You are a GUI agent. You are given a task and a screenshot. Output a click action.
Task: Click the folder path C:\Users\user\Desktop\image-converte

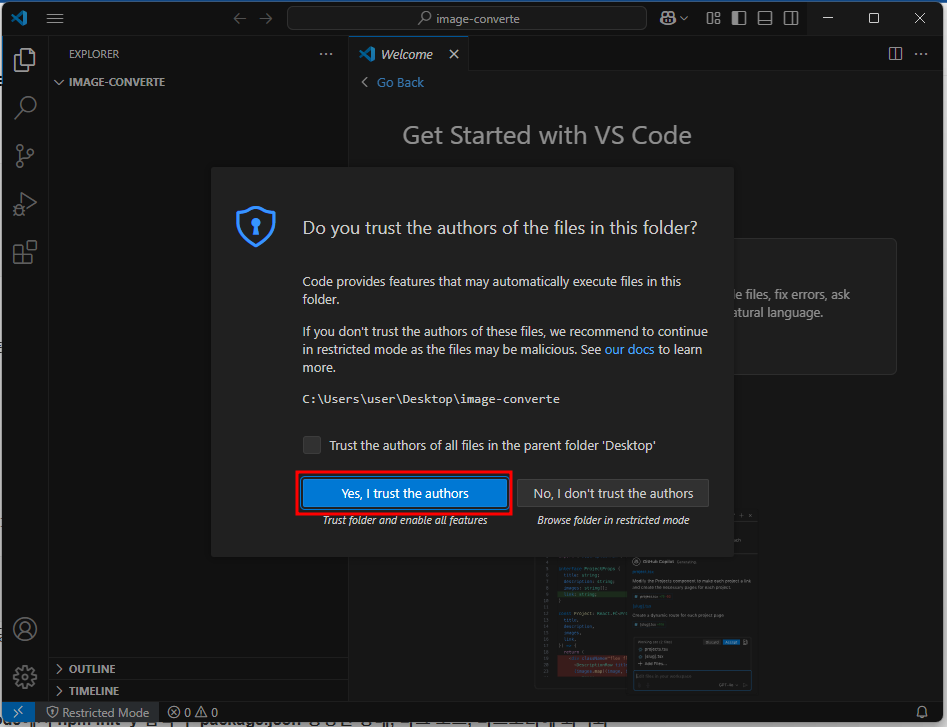(x=431, y=399)
